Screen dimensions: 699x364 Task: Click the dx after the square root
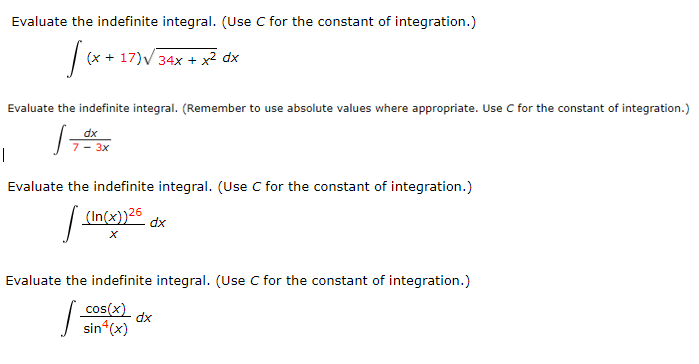click(x=230, y=57)
